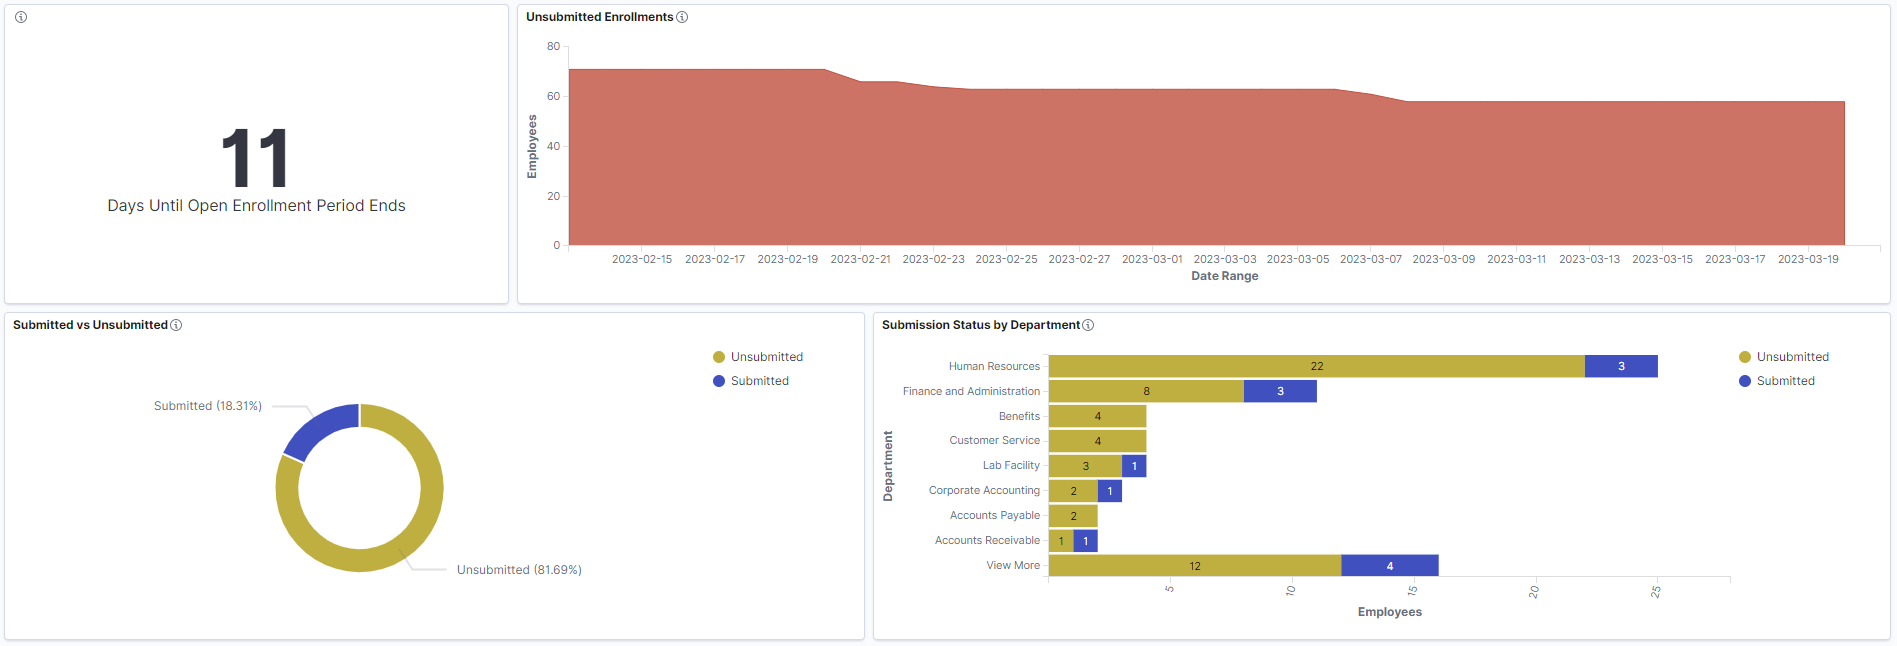1897x646 pixels.
Task: Click Days Until Open Enrollment Period Ends text
Action: click(x=256, y=205)
